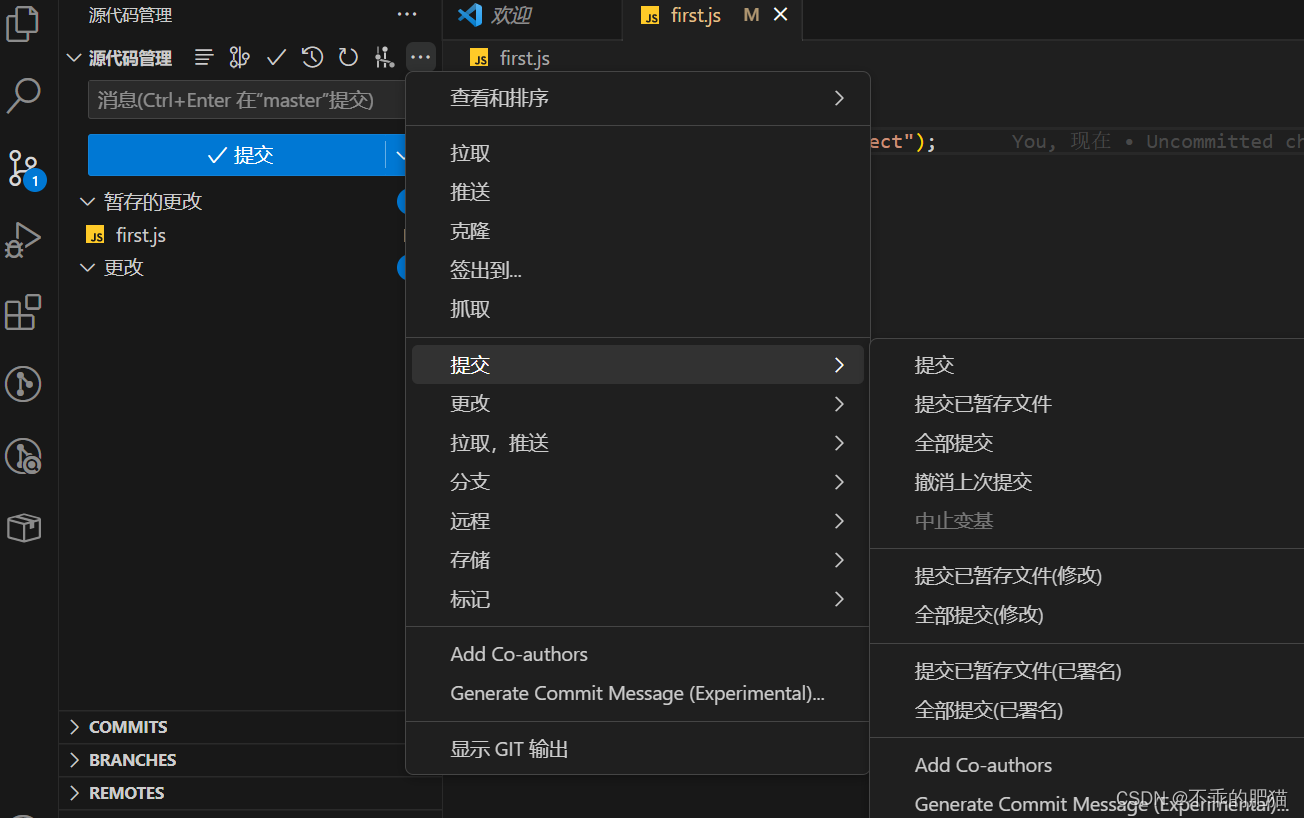Collapse the 更改 group

[87, 268]
